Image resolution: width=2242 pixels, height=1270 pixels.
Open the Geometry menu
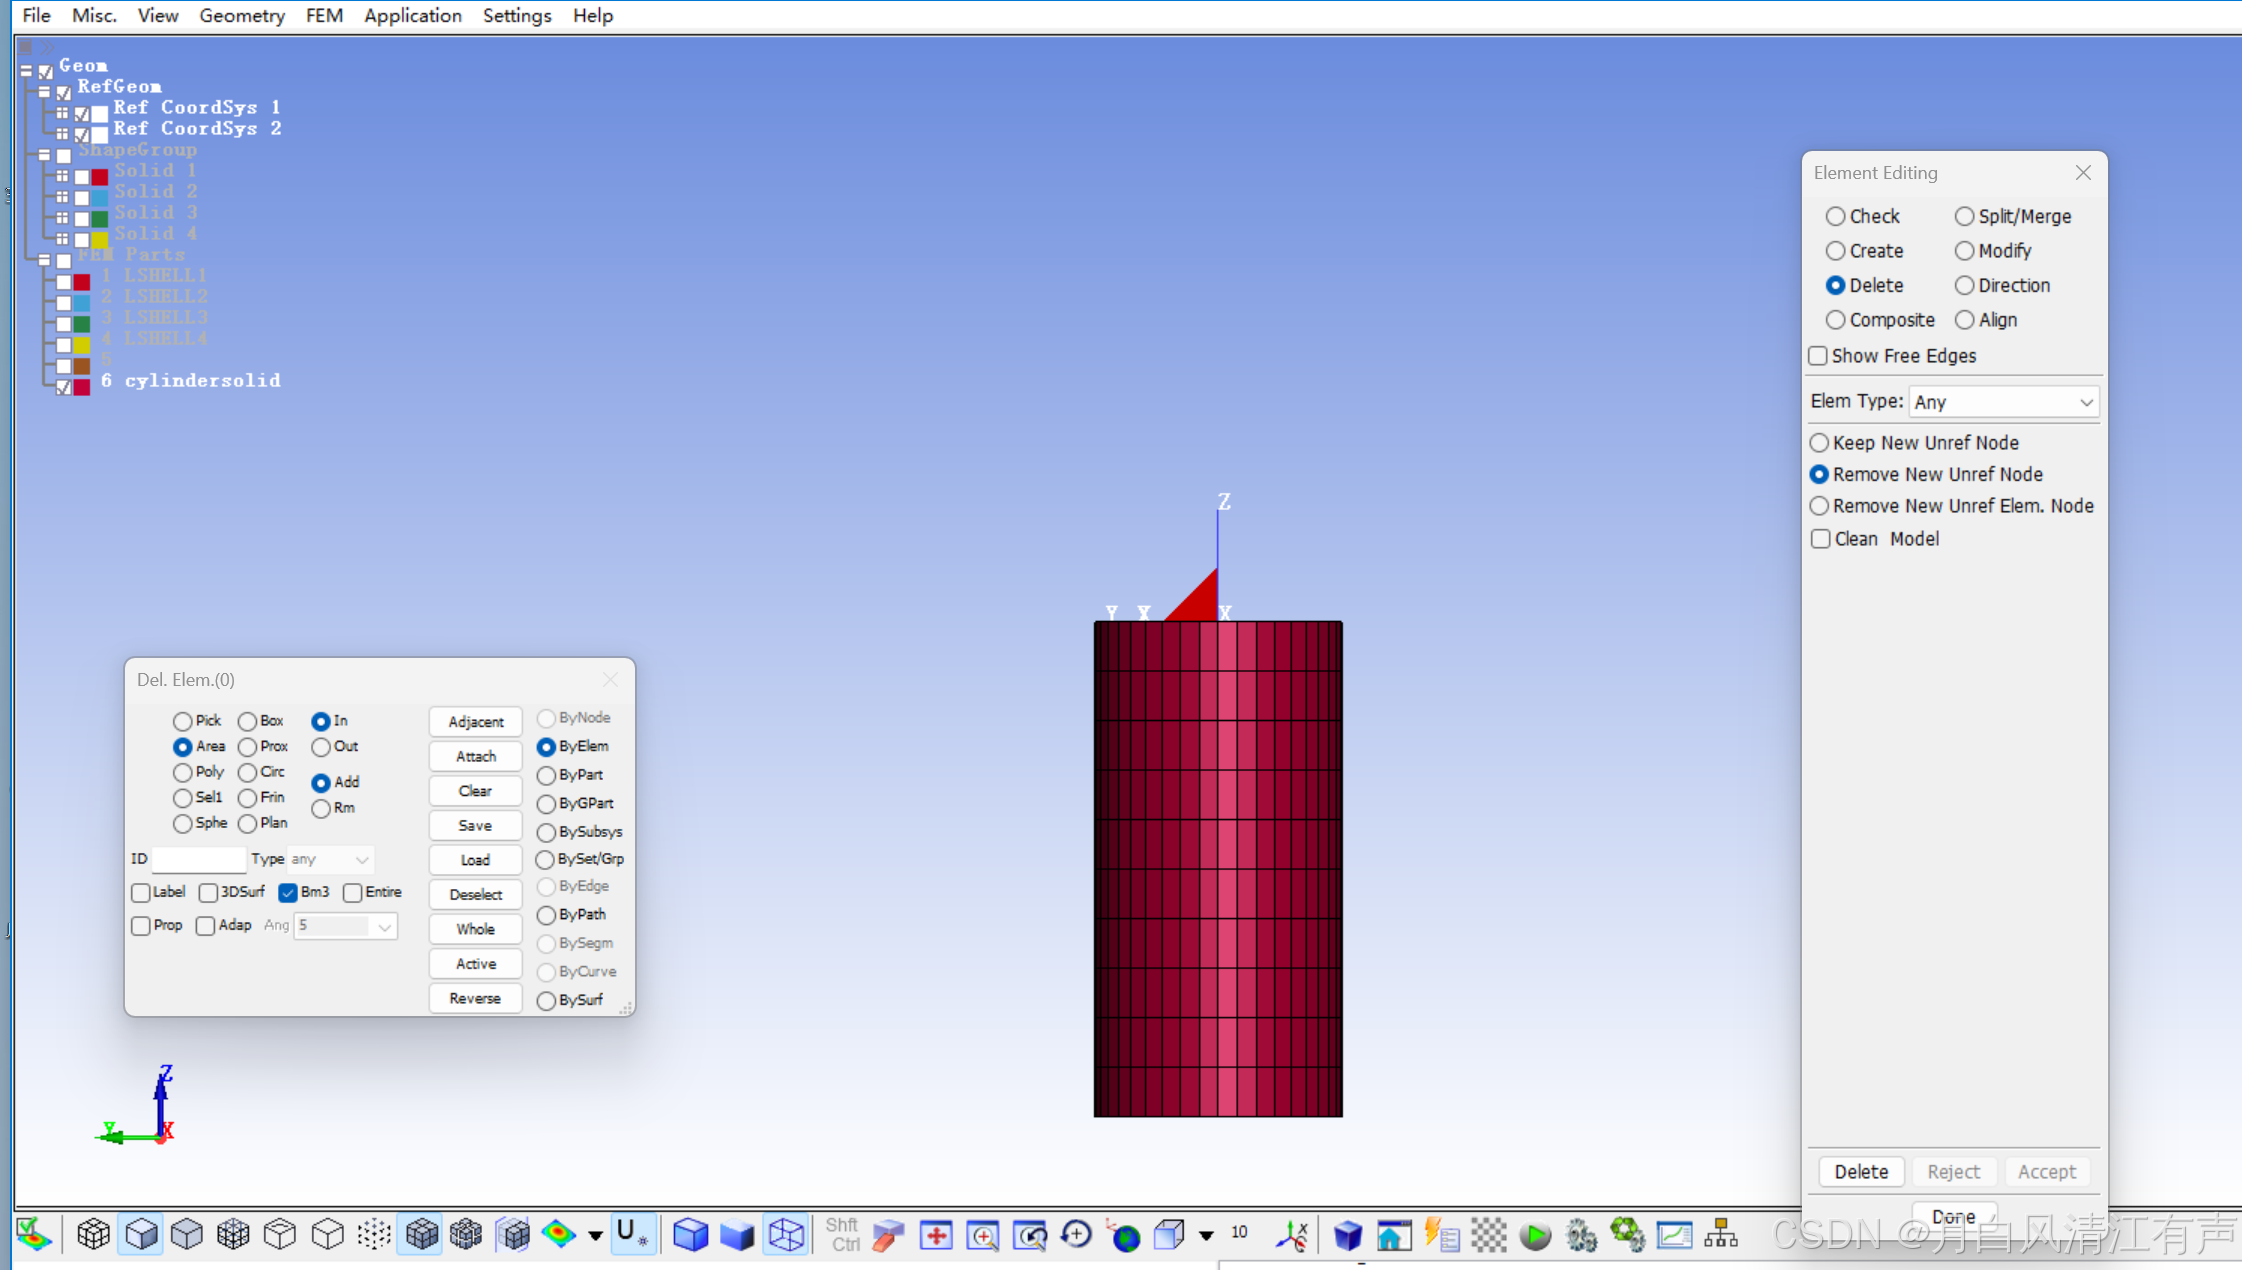click(241, 15)
